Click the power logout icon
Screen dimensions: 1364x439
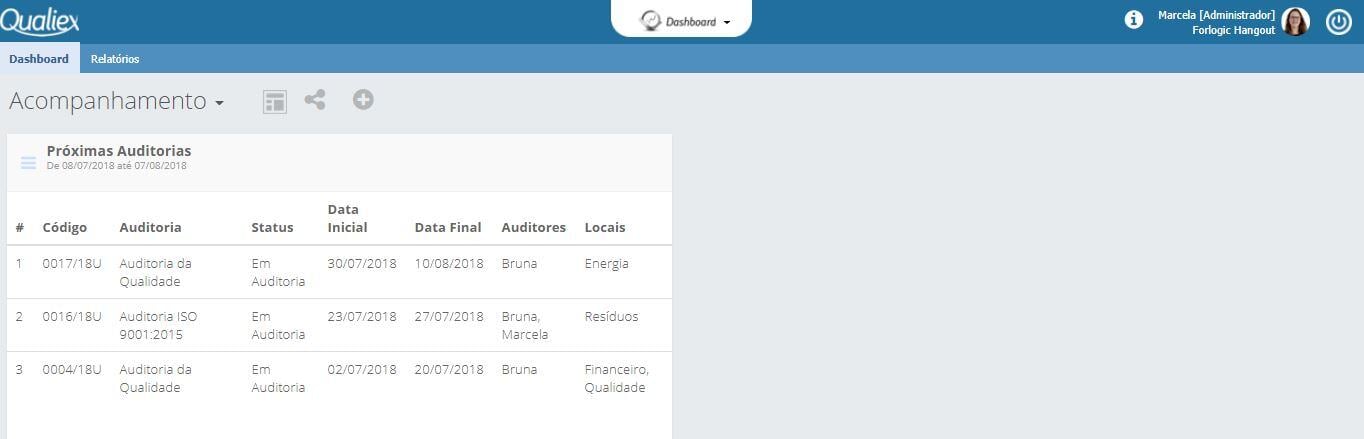1339,22
